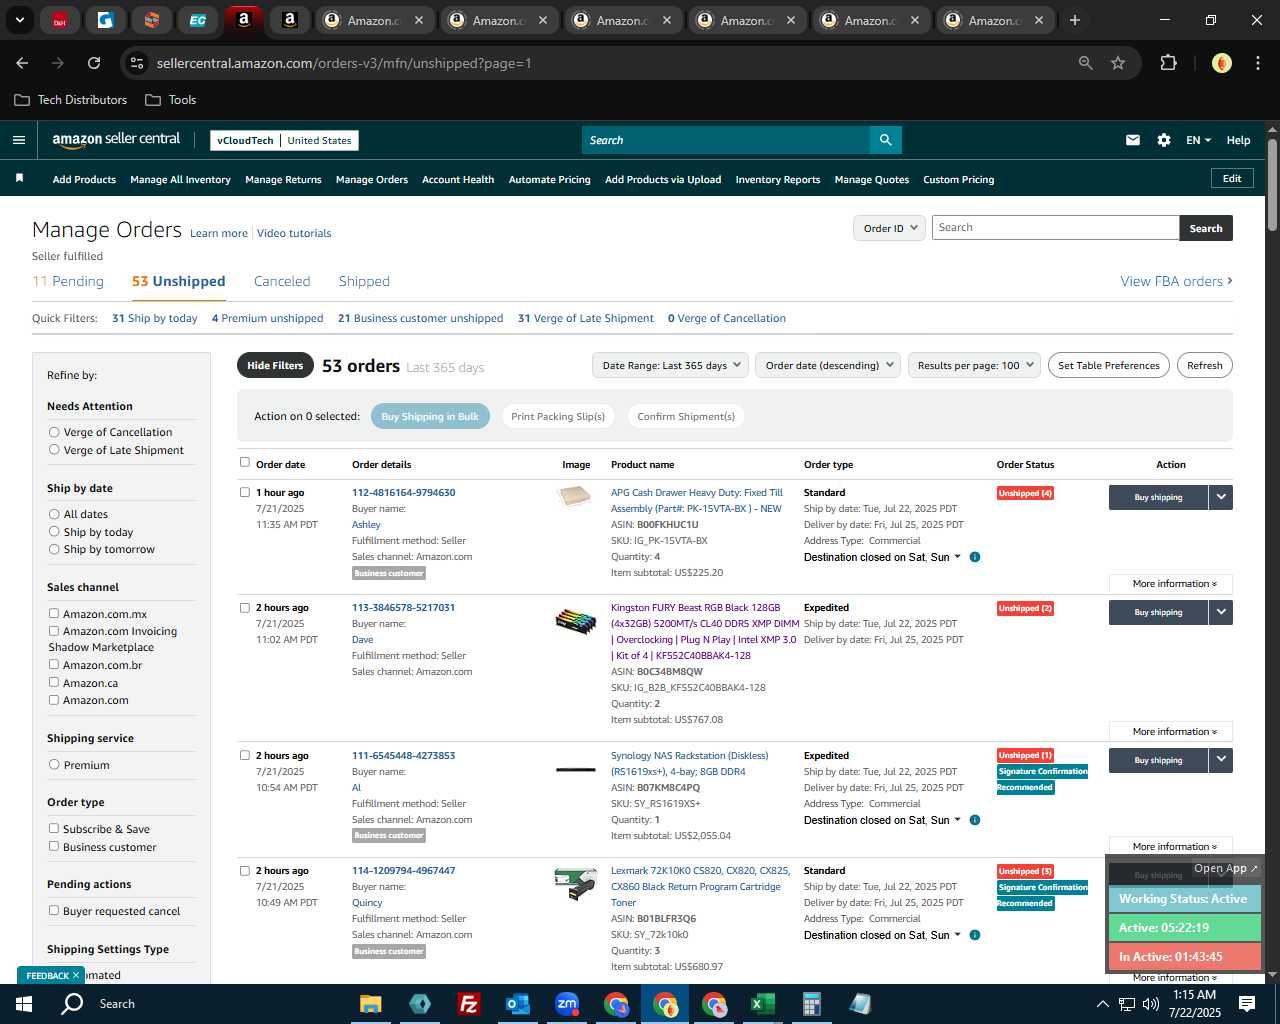Open the site information icon in address bar
Viewport: 1280px width, 1024px height.
[x=138, y=63]
